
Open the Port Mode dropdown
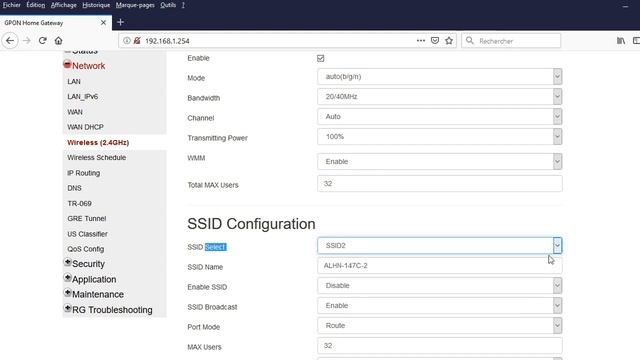point(440,326)
